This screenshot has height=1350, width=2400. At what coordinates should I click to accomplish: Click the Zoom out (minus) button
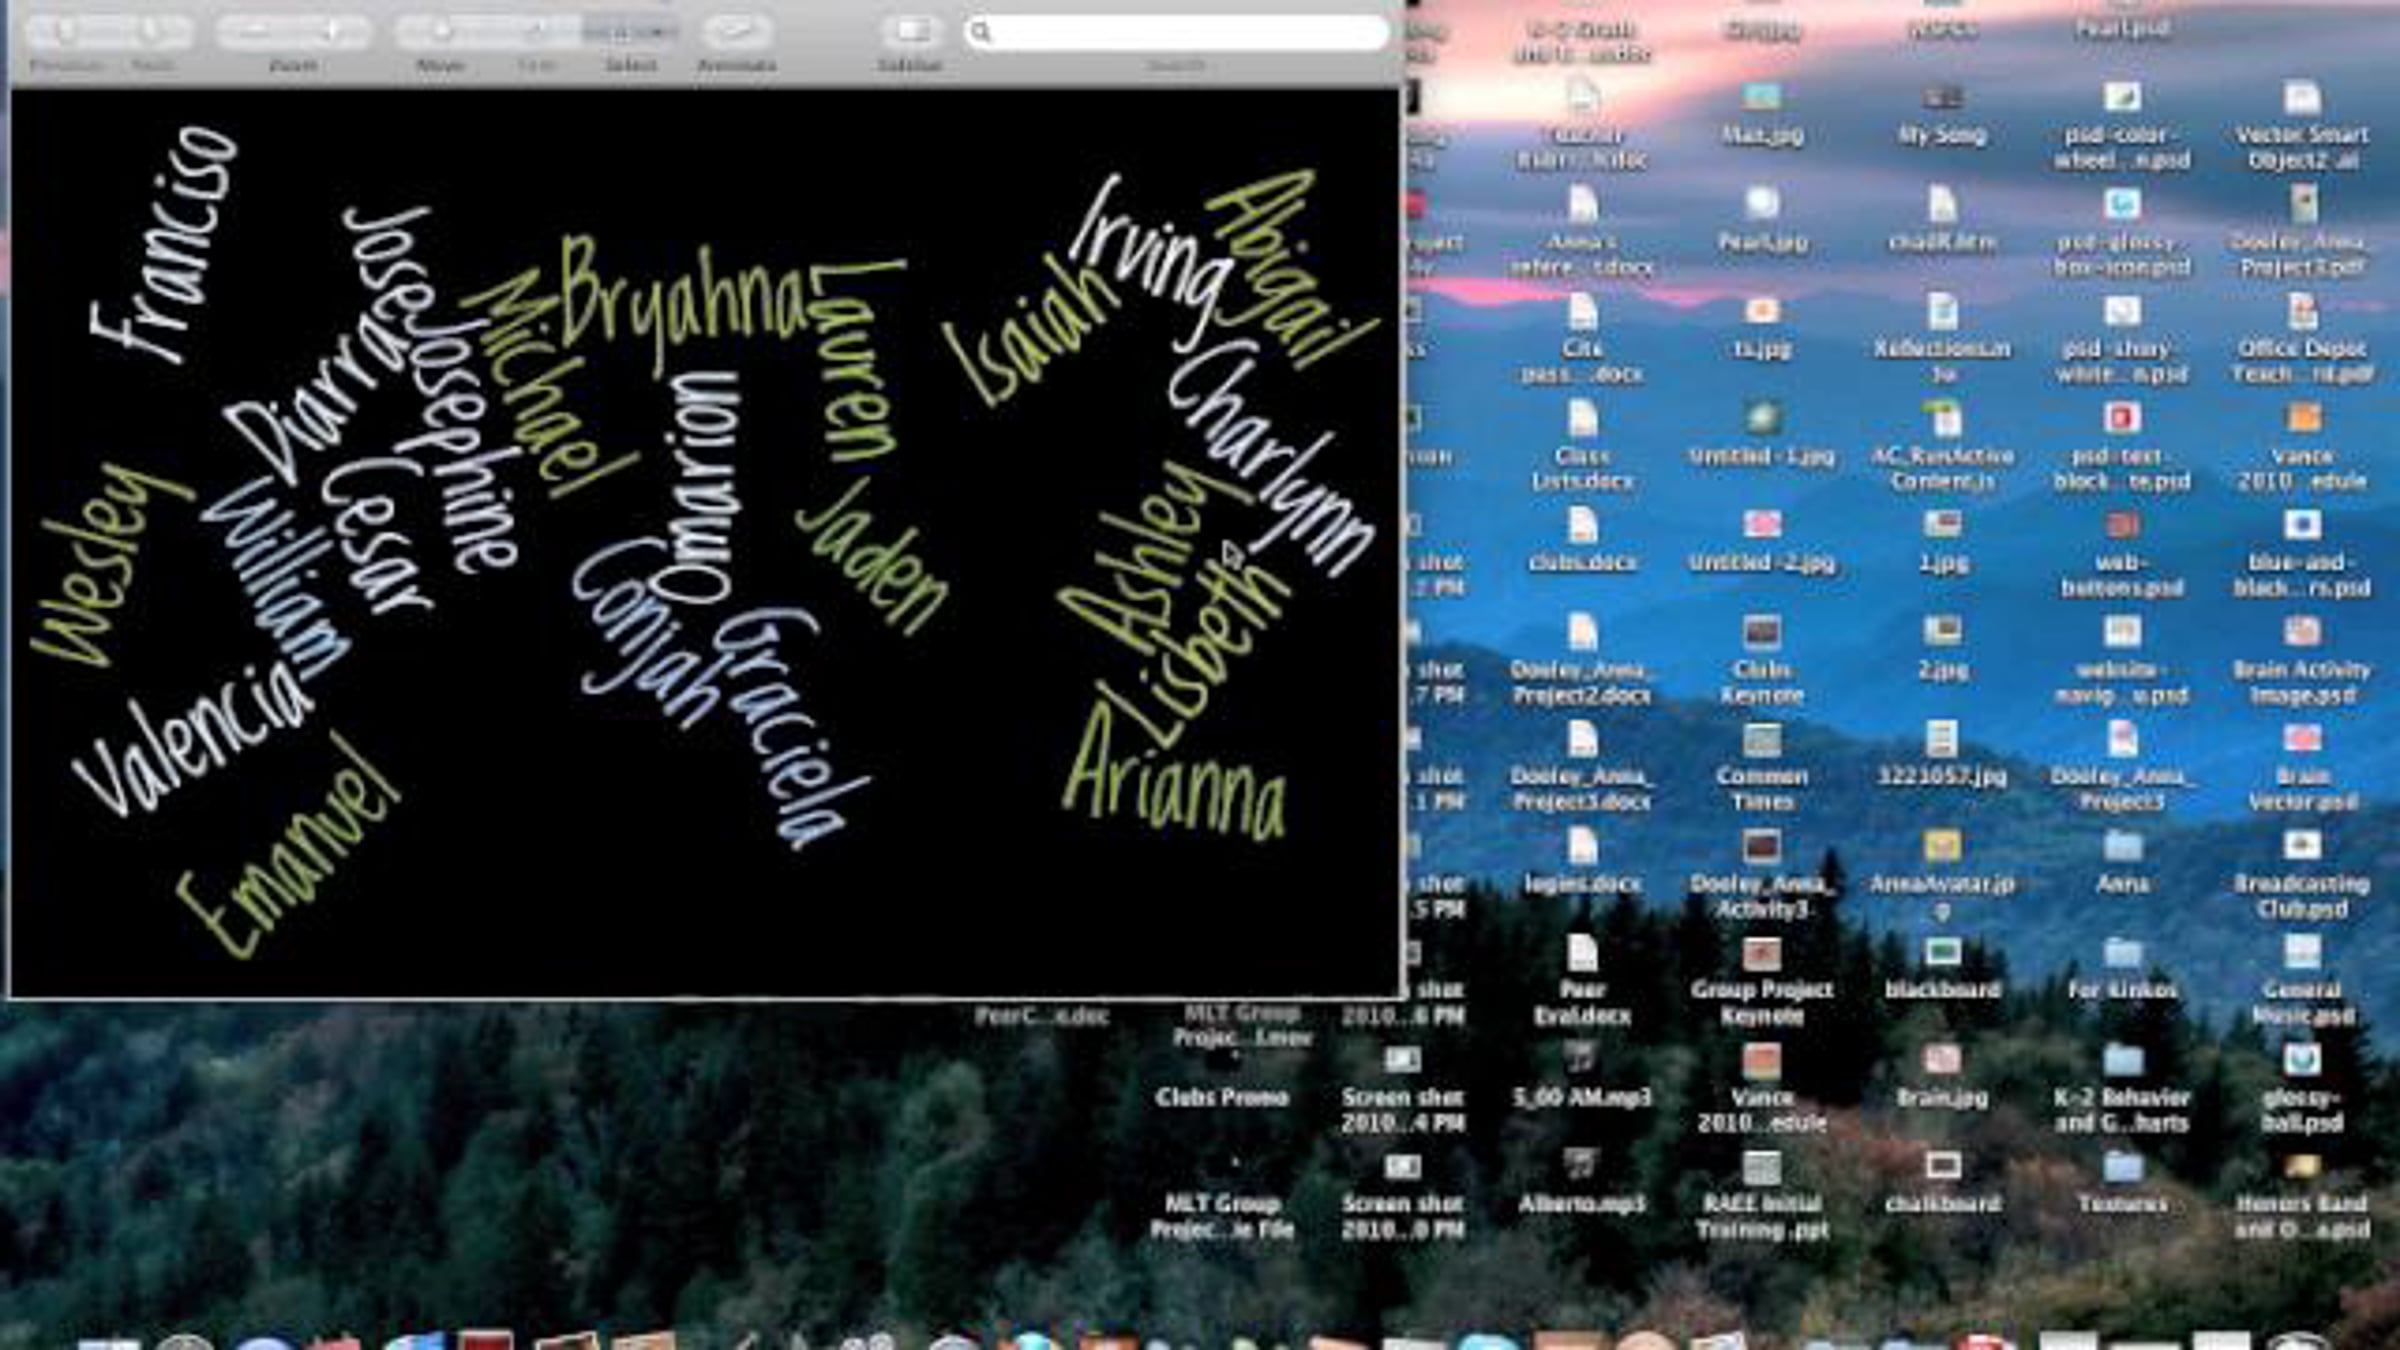[x=254, y=32]
